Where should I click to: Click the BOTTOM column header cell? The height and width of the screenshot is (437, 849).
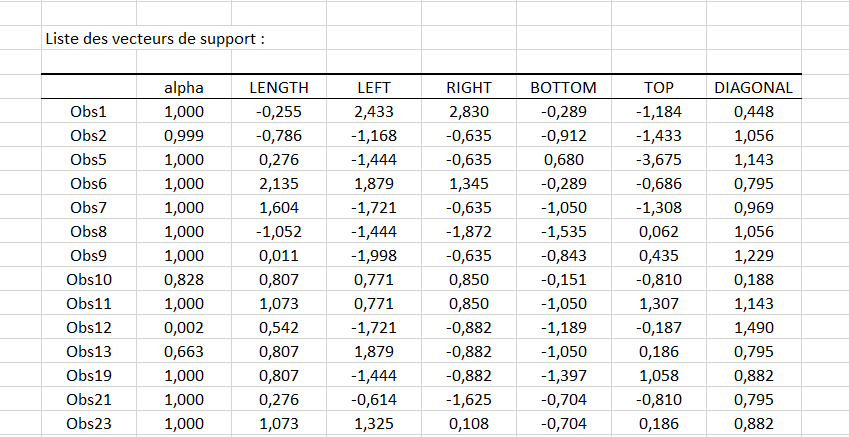pyautogui.click(x=563, y=88)
